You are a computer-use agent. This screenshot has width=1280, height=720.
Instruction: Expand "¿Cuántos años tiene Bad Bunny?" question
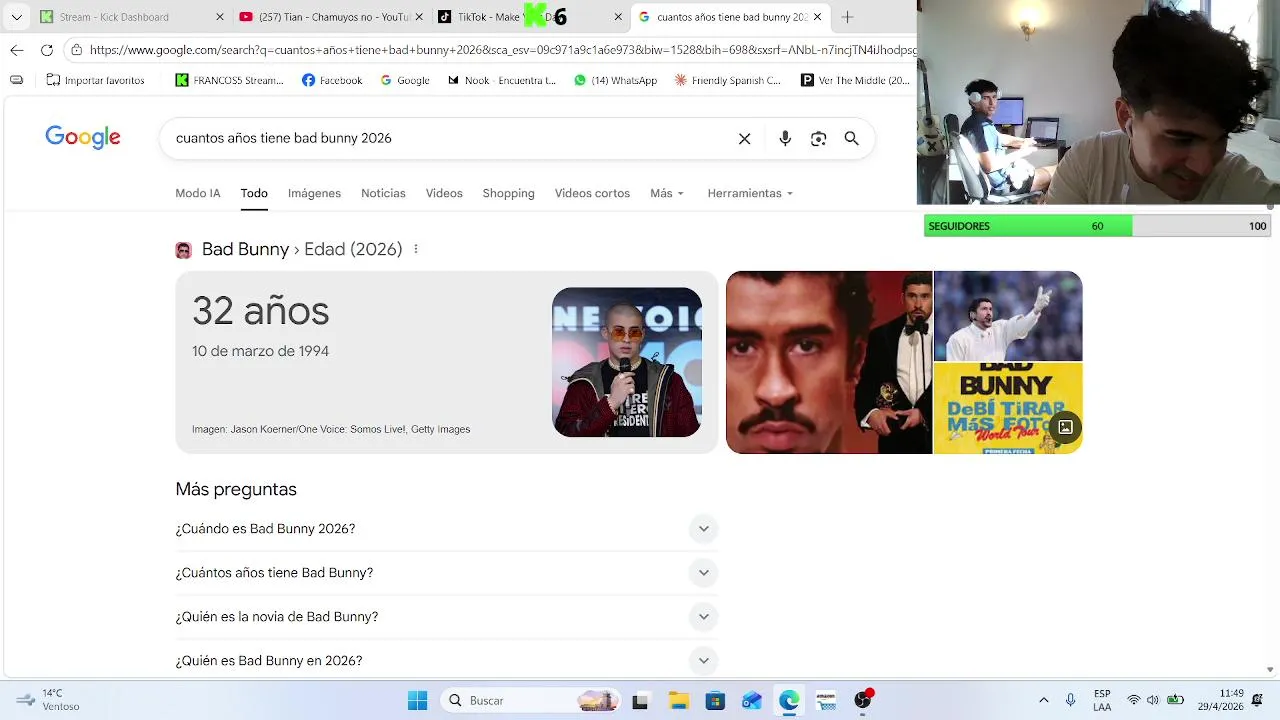click(446, 573)
